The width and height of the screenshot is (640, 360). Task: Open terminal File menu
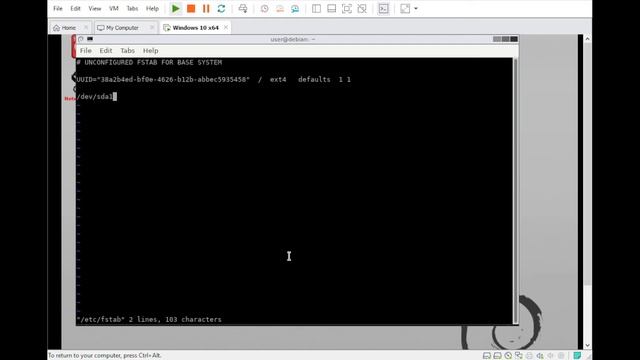[86, 51]
